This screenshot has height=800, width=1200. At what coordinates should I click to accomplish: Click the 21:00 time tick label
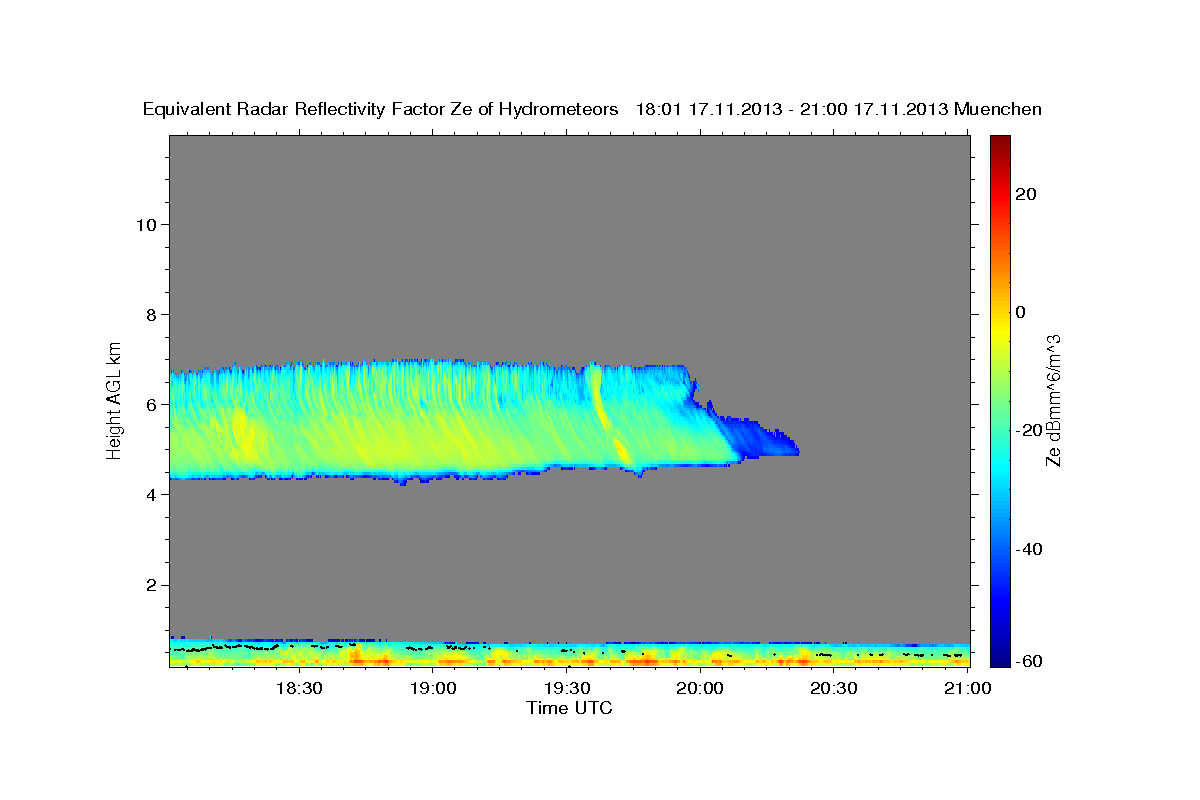point(969,688)
